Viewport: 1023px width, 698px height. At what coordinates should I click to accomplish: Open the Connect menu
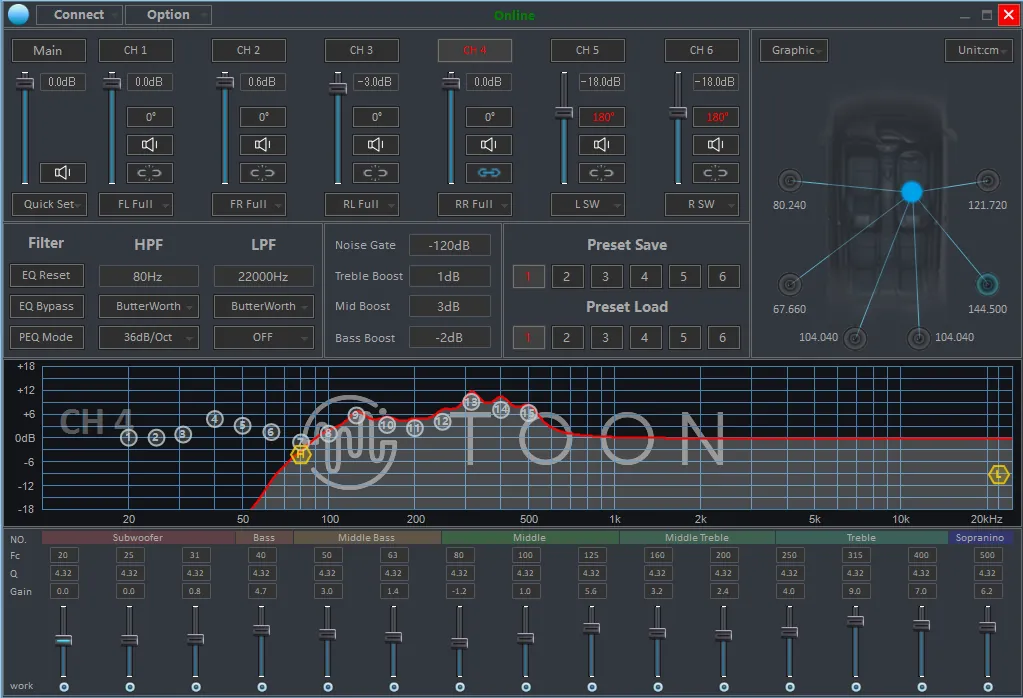point(79,15)
